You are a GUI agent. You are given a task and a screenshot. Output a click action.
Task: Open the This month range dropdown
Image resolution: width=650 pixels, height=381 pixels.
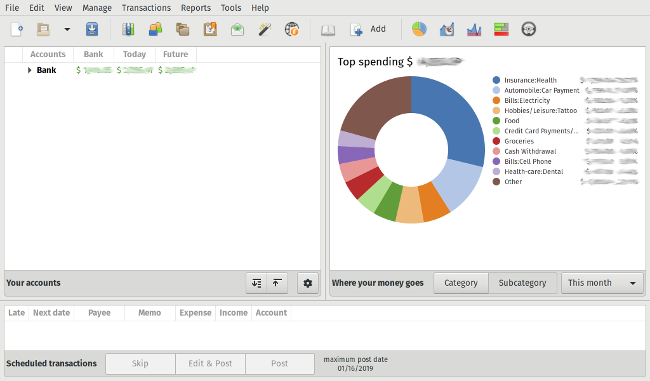[602, 283]
